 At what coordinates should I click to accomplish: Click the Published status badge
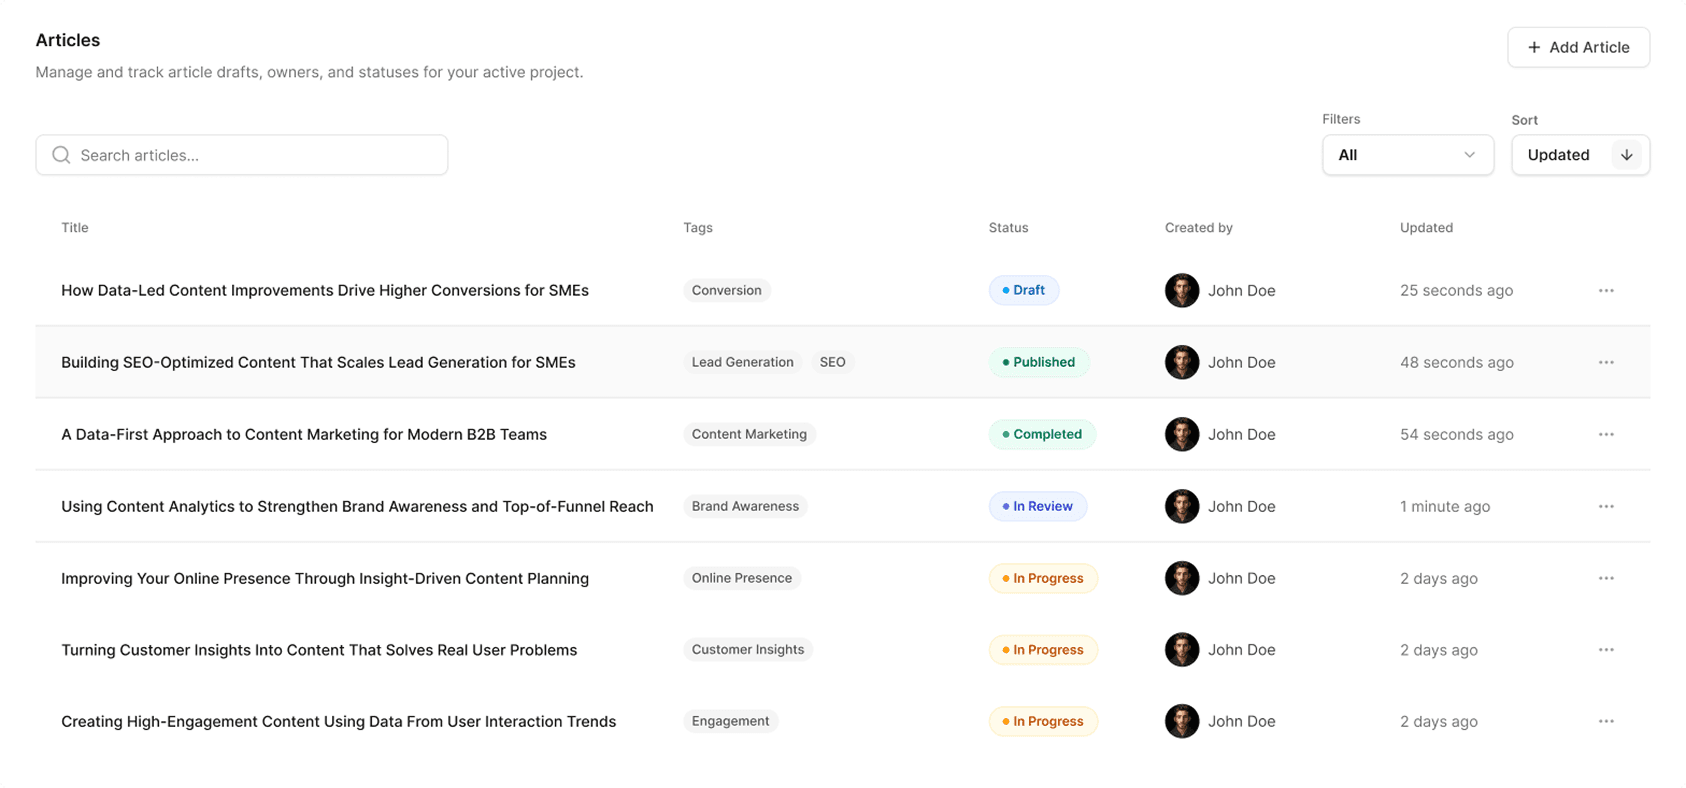point(1038,363)
